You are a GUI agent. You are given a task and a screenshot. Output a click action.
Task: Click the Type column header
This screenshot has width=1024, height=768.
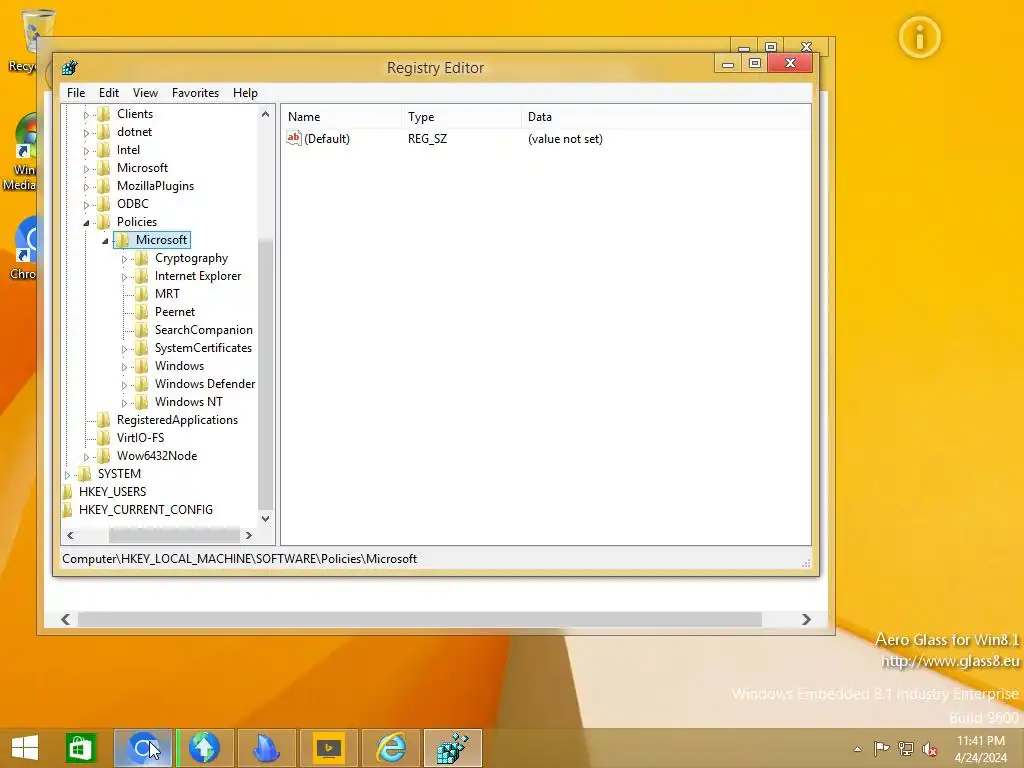coord(461,117)
